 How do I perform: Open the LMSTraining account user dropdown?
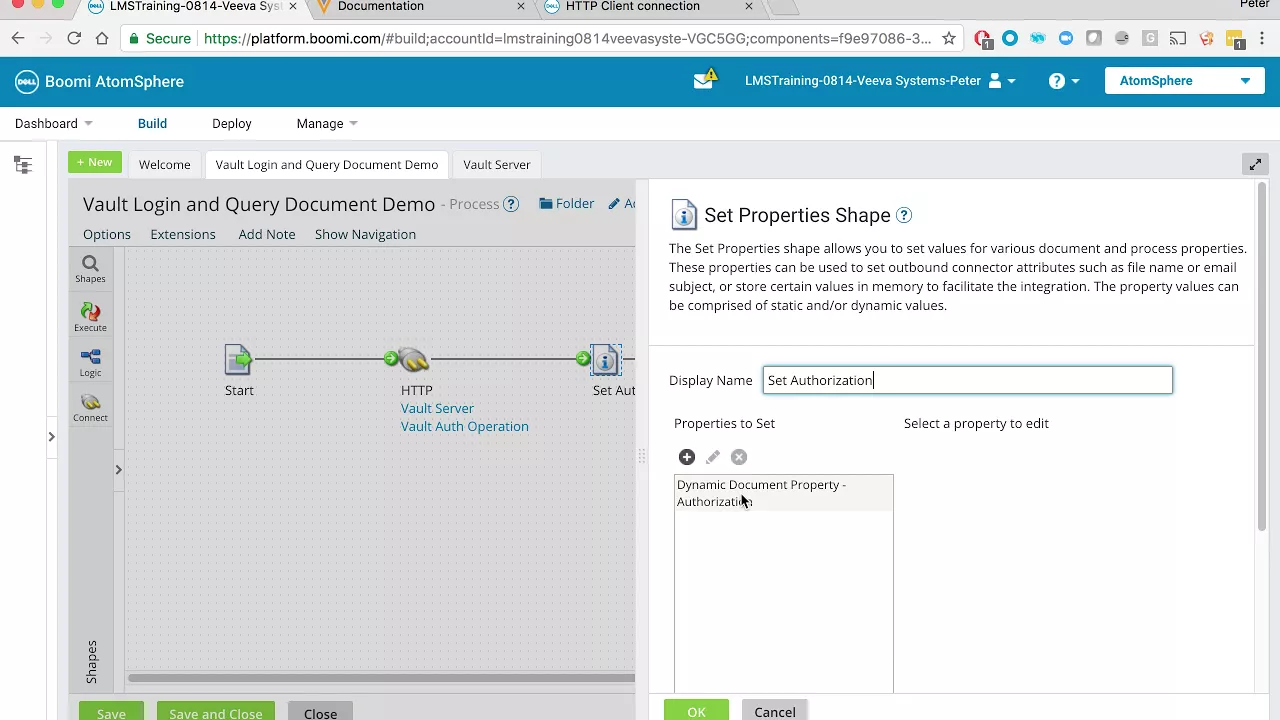880,81
